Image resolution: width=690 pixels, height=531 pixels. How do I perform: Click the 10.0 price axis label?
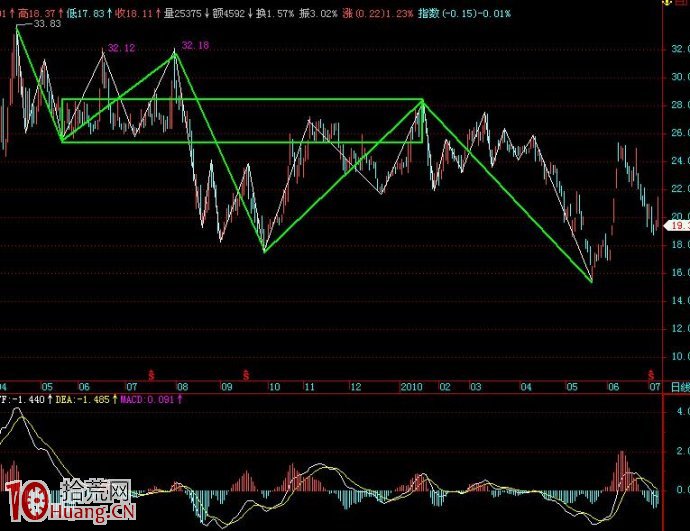point(680,356)
